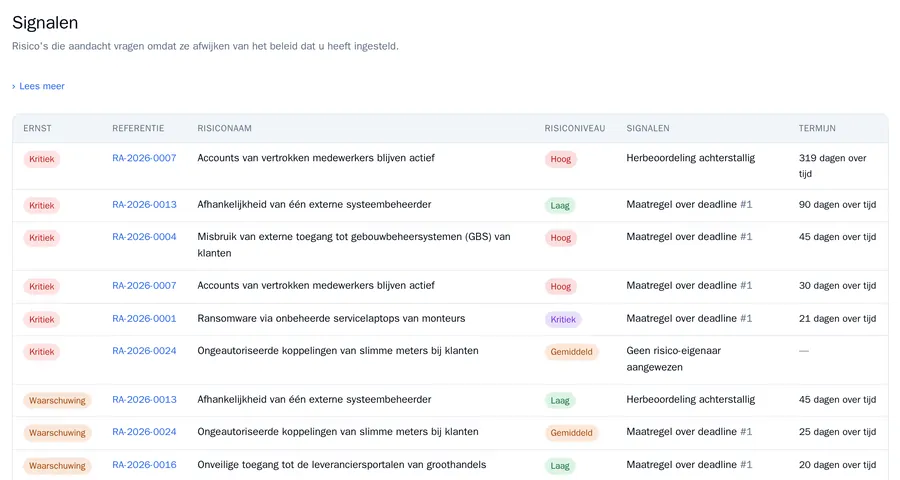This screenshot has width=900, height=480.
Task: Click the Signalen page heading
Action: click(x=45, y=22)
